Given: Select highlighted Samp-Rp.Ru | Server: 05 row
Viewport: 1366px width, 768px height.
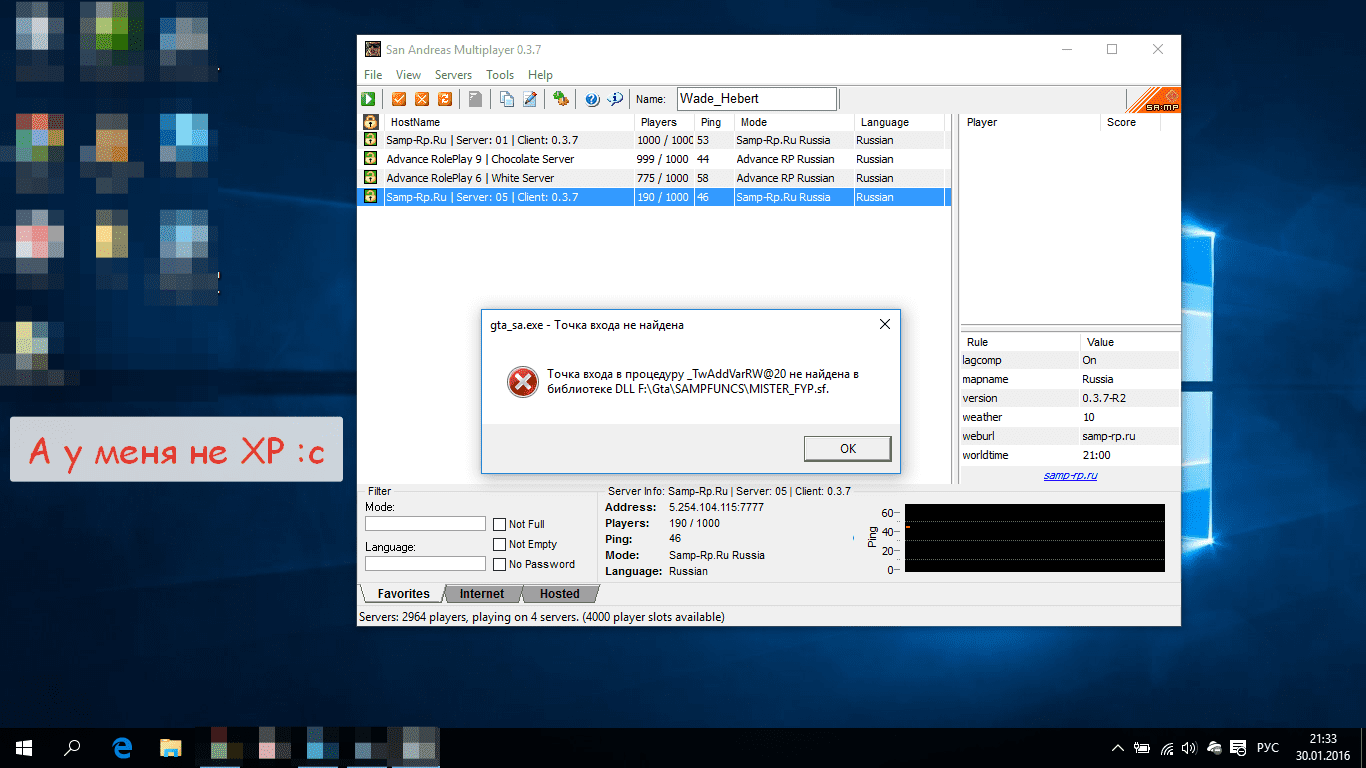Looking at the screenshot, I should [654, 197].
